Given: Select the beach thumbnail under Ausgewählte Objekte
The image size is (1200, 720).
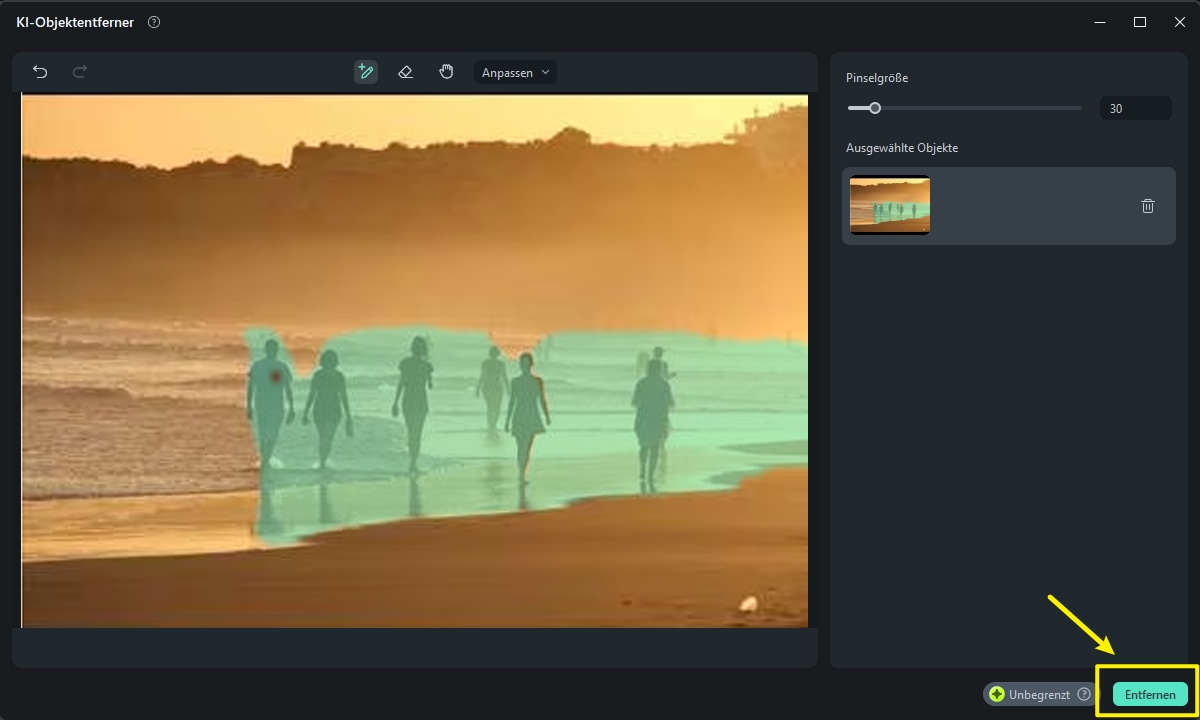Looking at the screenshot, I should (890, 205).
